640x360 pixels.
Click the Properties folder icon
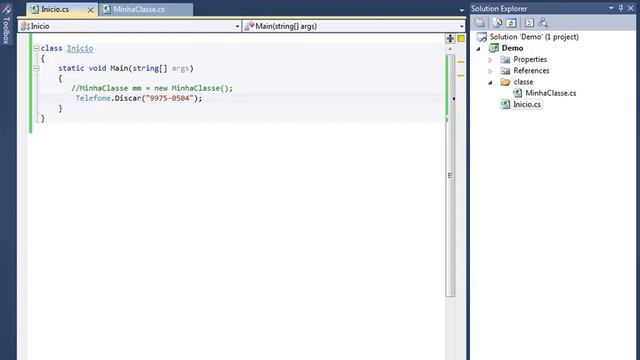pos(505,60)
